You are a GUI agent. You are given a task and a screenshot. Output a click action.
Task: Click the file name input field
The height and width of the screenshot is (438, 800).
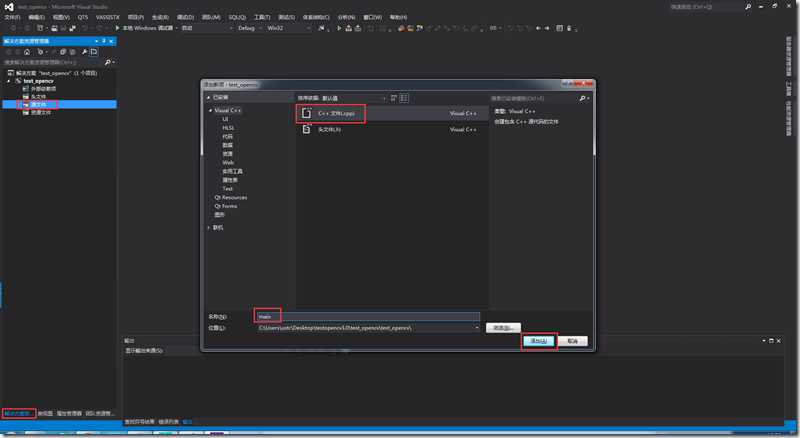tap(367, 317)
